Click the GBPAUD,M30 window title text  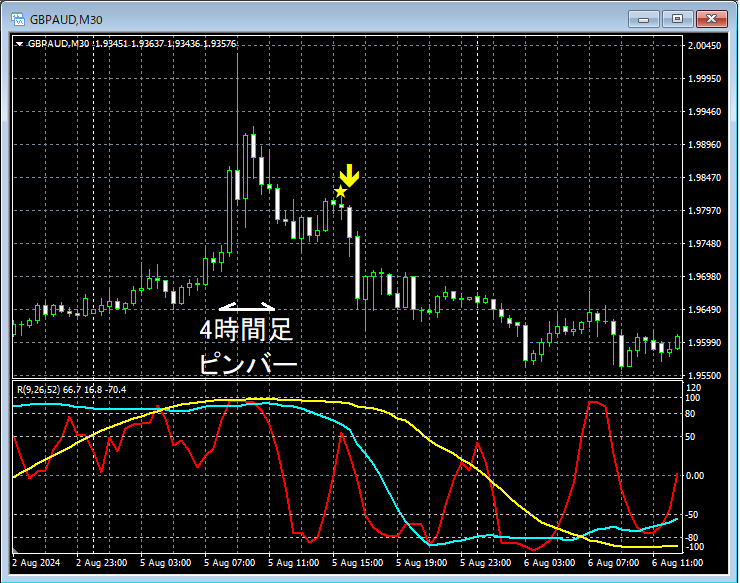(x=66, y=20)
